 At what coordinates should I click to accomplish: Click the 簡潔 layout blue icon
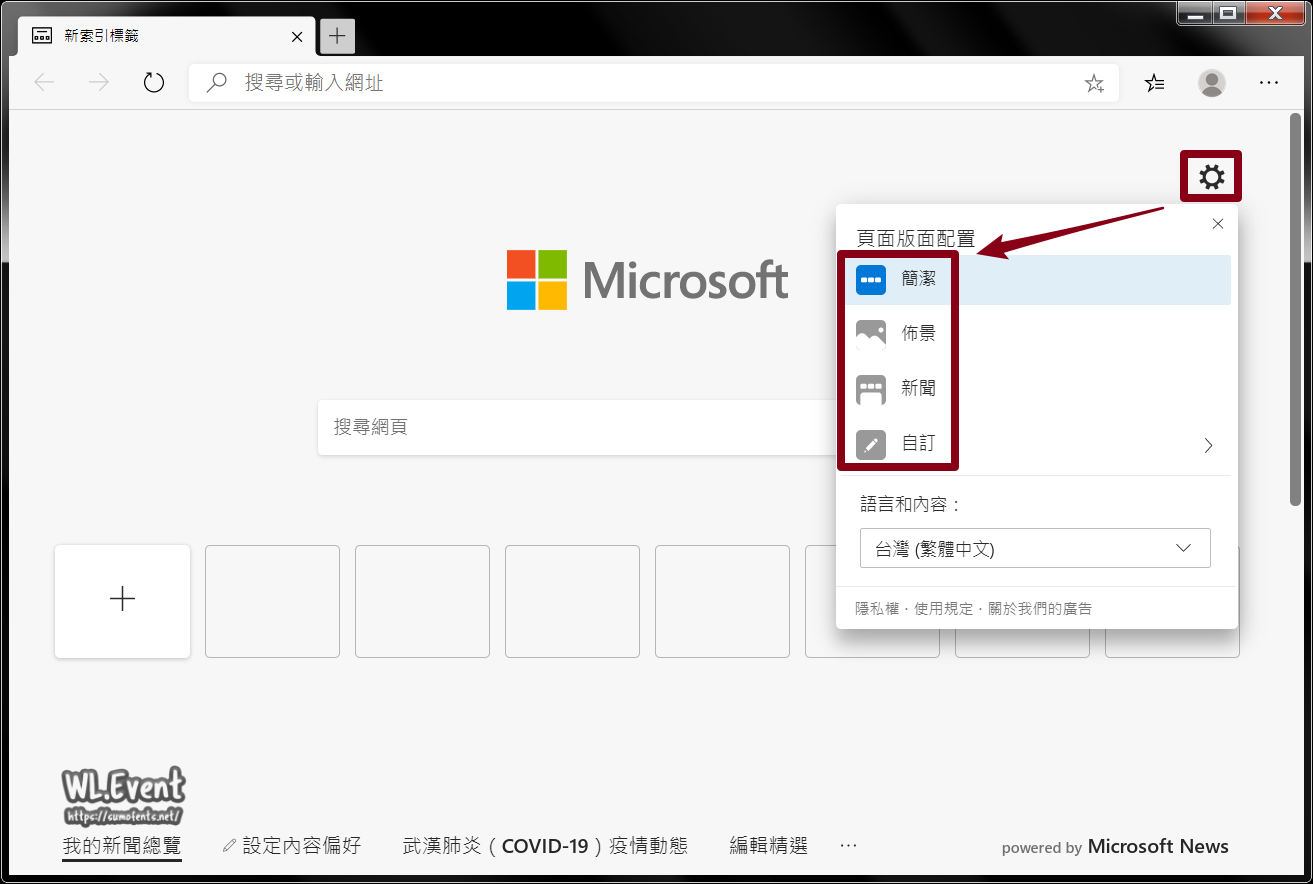point(871,280)
